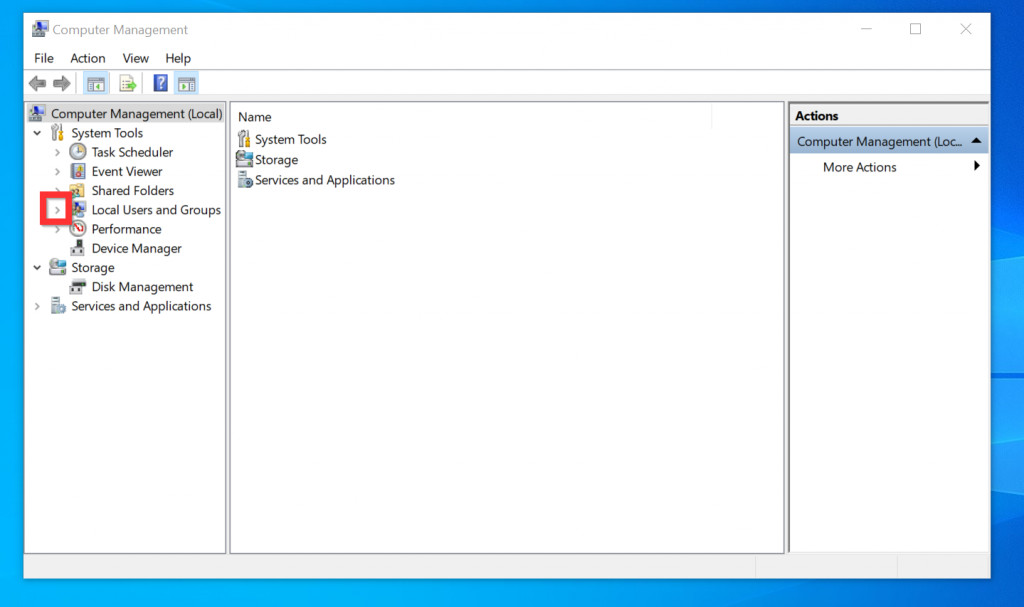Viewport: 1024px width, 607px height.
Task: Click the Event Viewer icon in tree
Action: coord(78,171)
